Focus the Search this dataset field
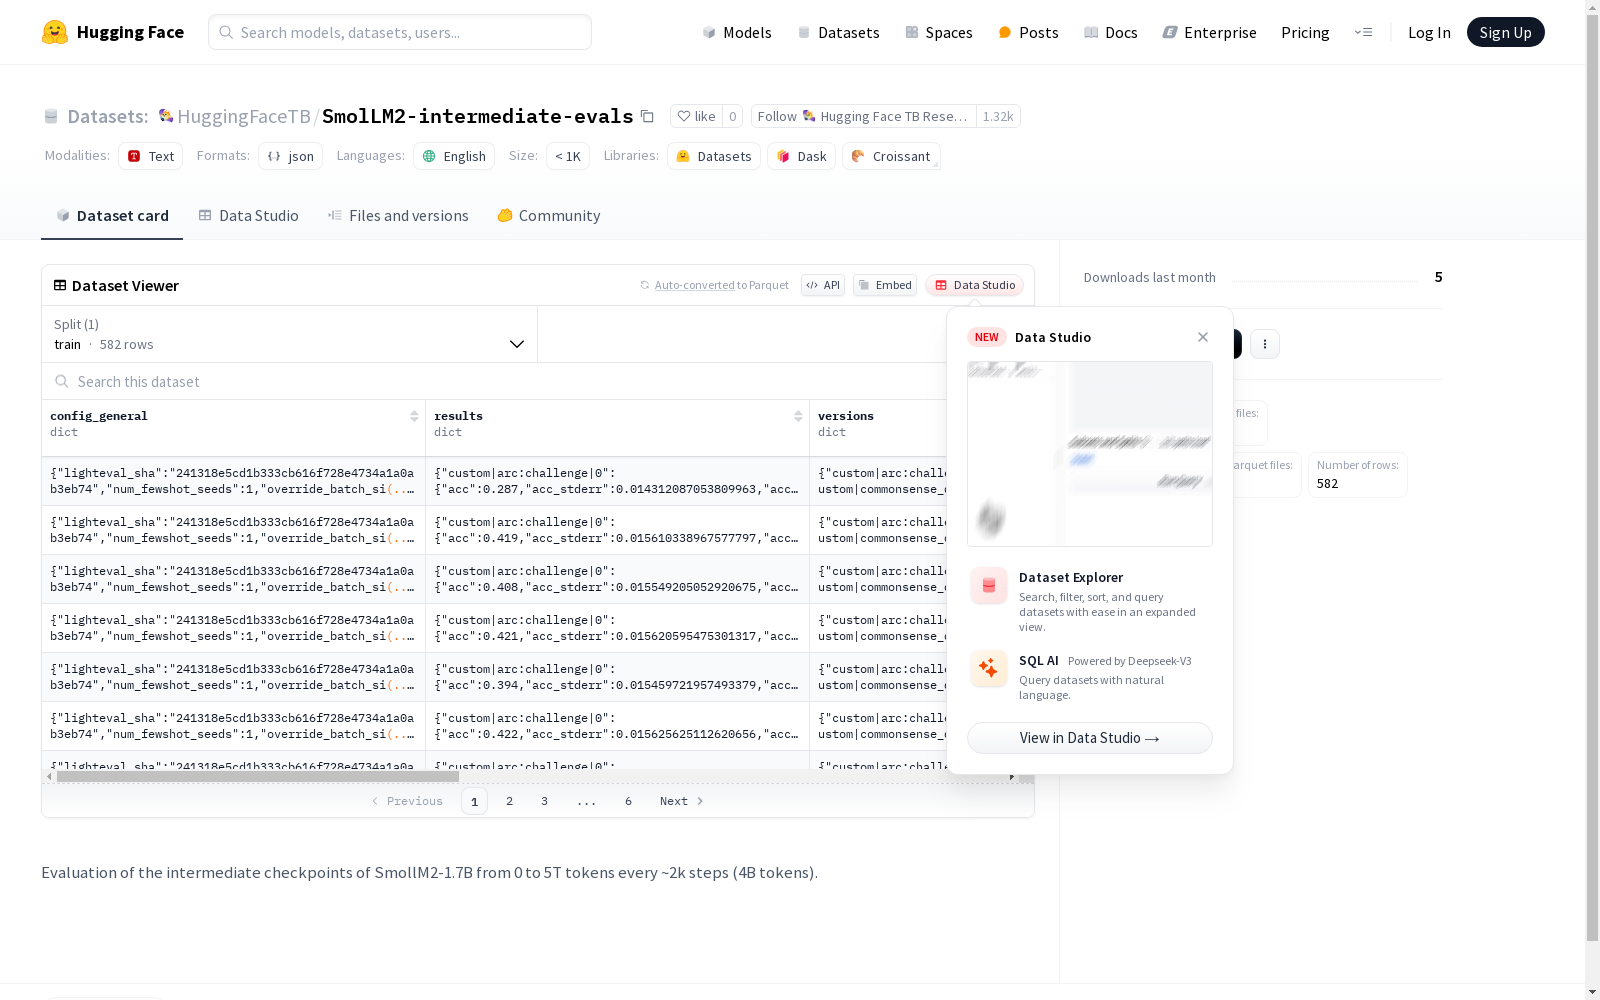The image size is (1600, 1000). [495, 381]
